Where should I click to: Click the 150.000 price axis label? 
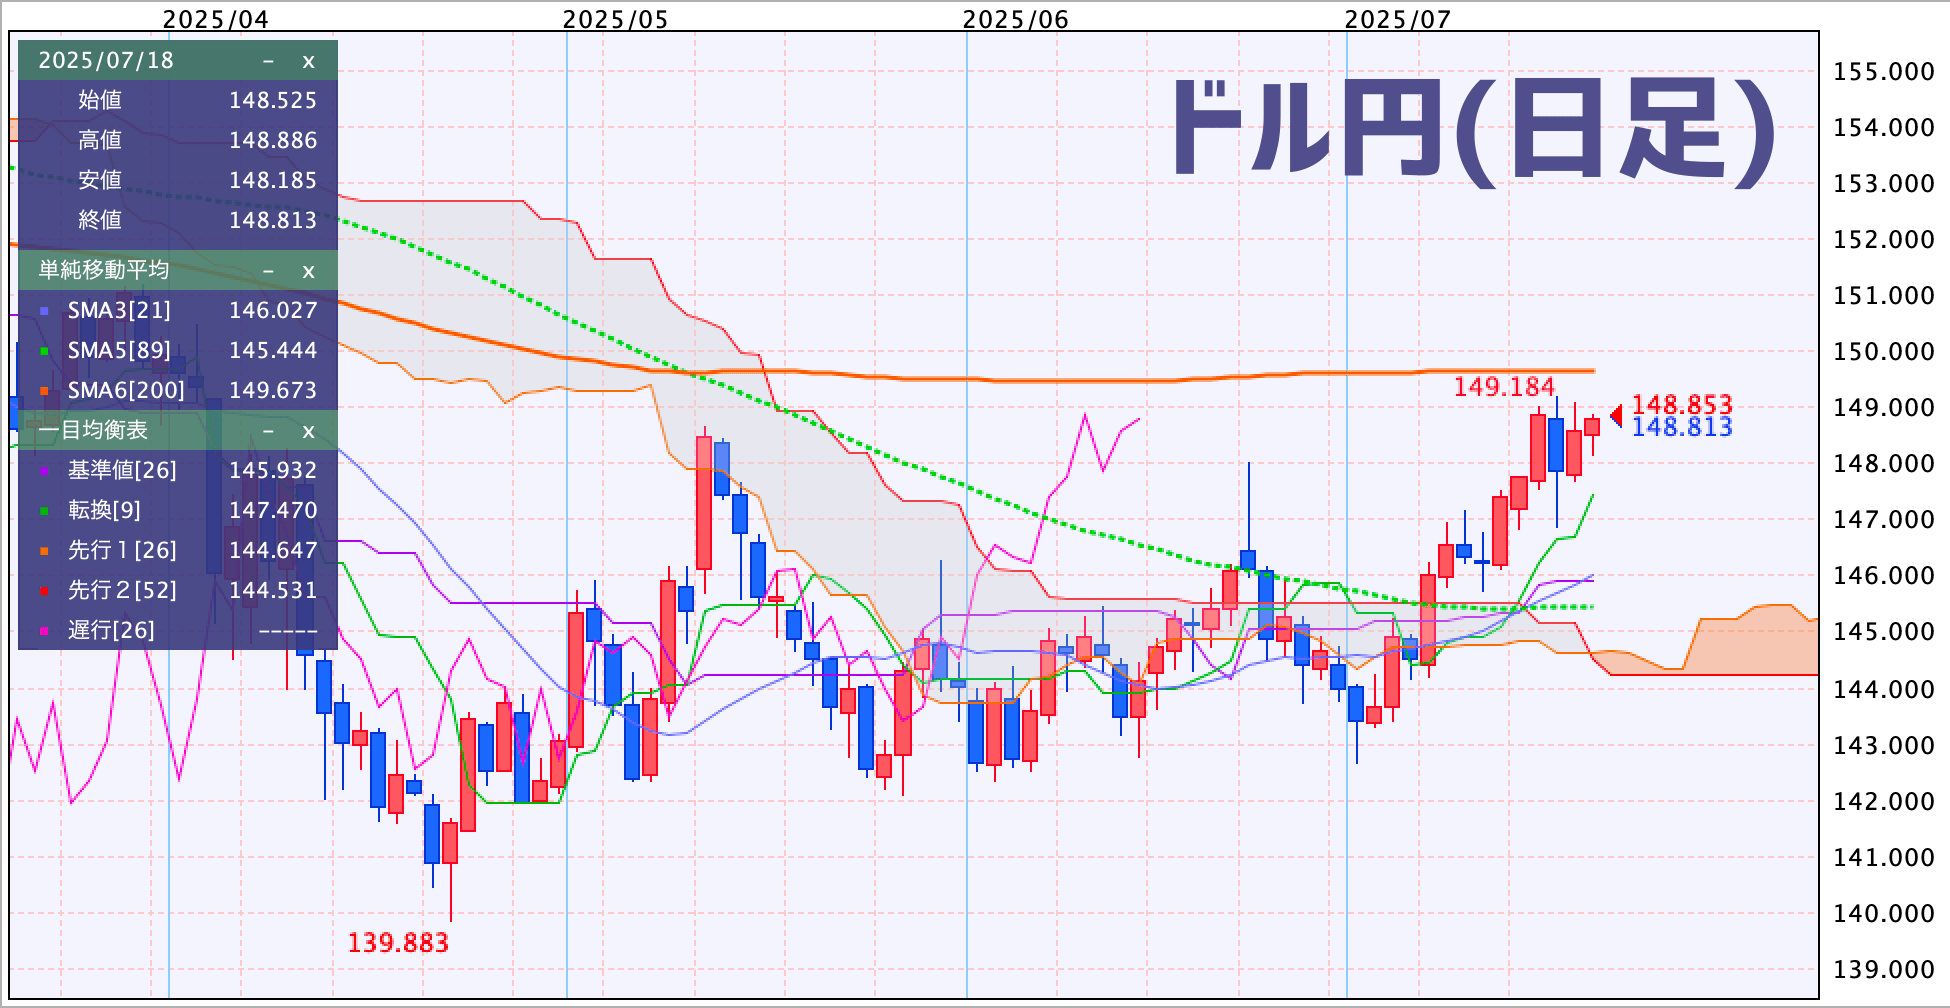click(x=1884, y=352)
